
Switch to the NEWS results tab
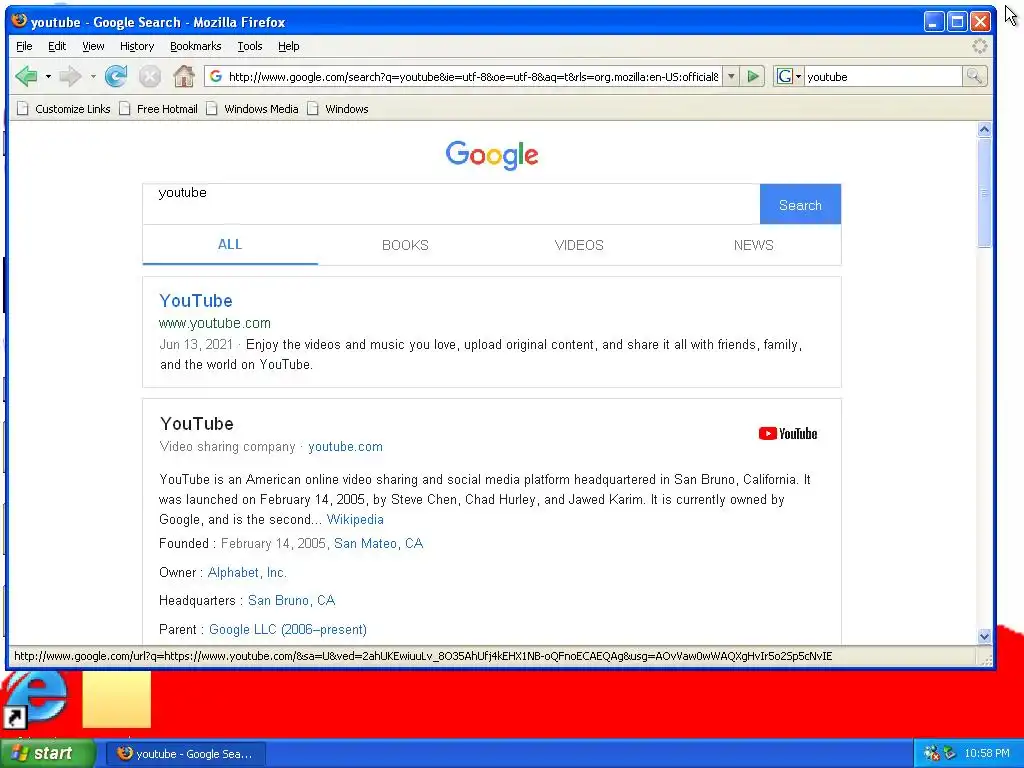point(754,245)
